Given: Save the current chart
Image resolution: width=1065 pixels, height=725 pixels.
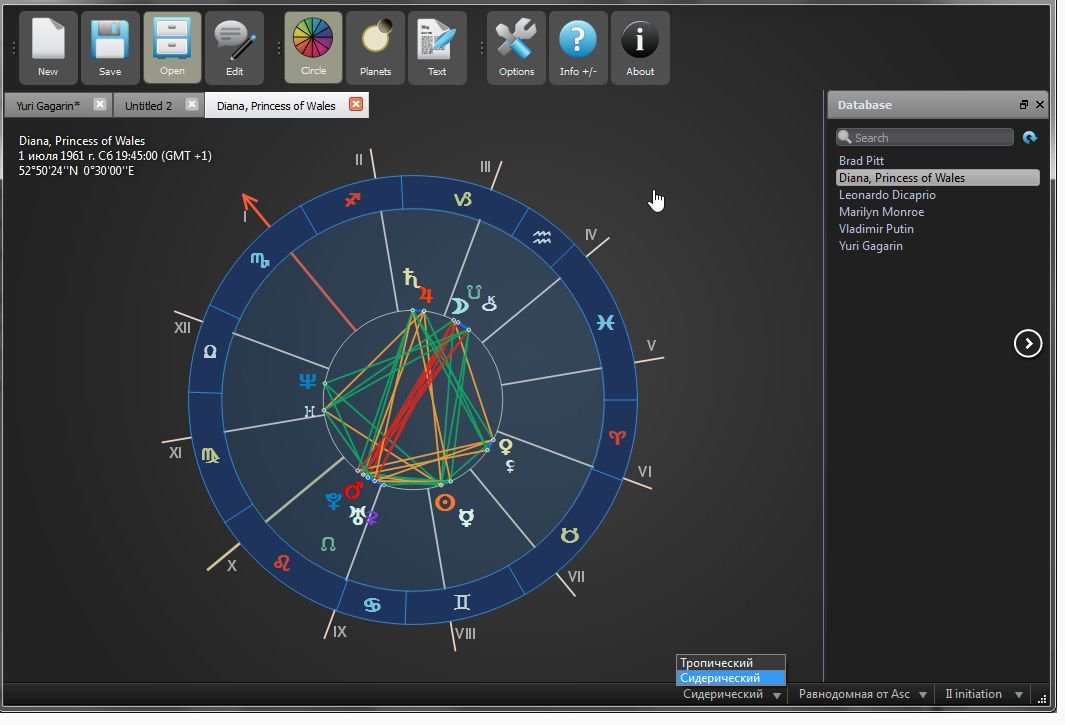Looking at the screenshot, I should (x=110, y=46).
